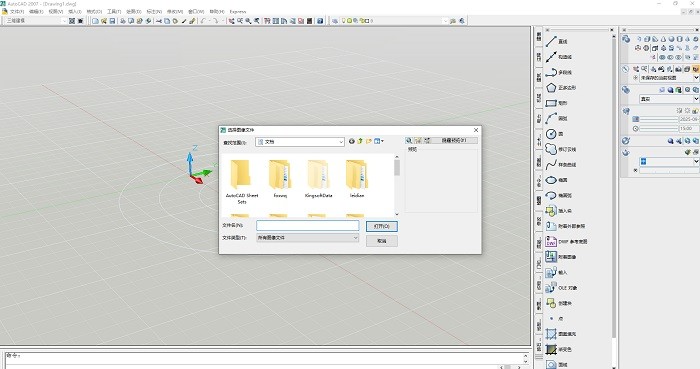Screen dimensions: 700x369
Task: Select the leidian folder
Action: (x=357, y=179)
